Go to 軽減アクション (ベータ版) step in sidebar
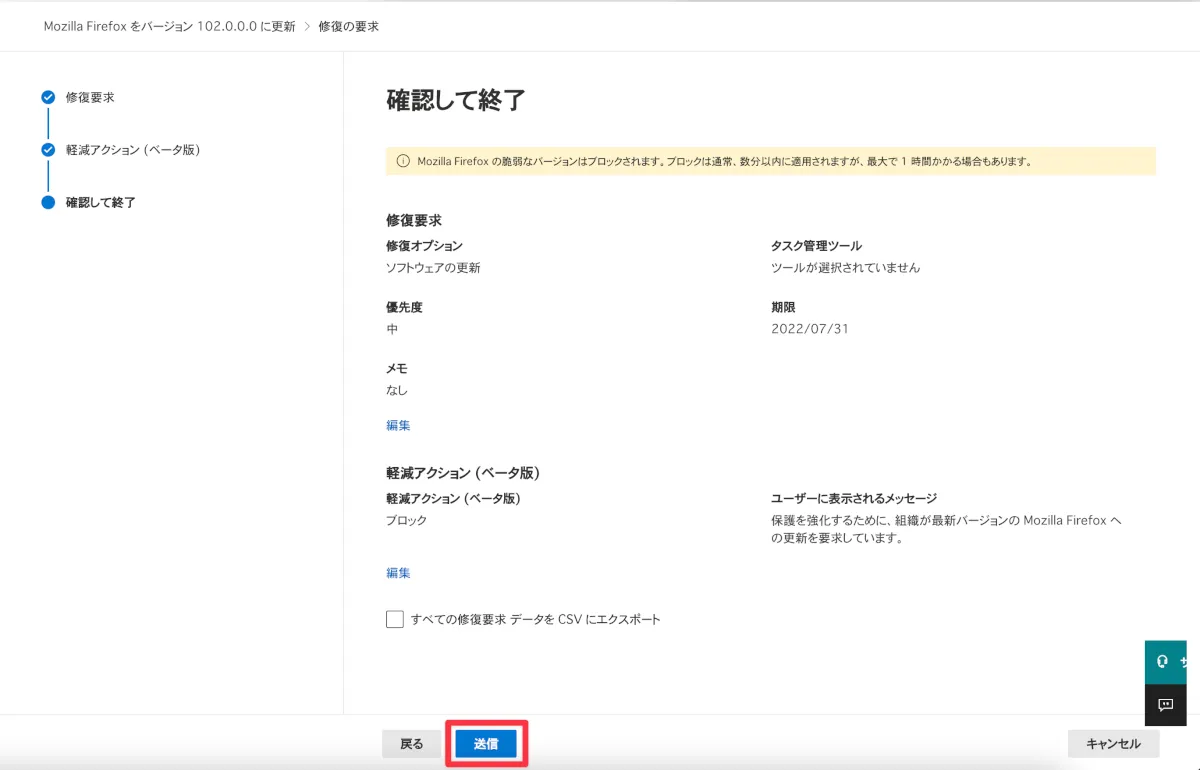 coord(133,150)
